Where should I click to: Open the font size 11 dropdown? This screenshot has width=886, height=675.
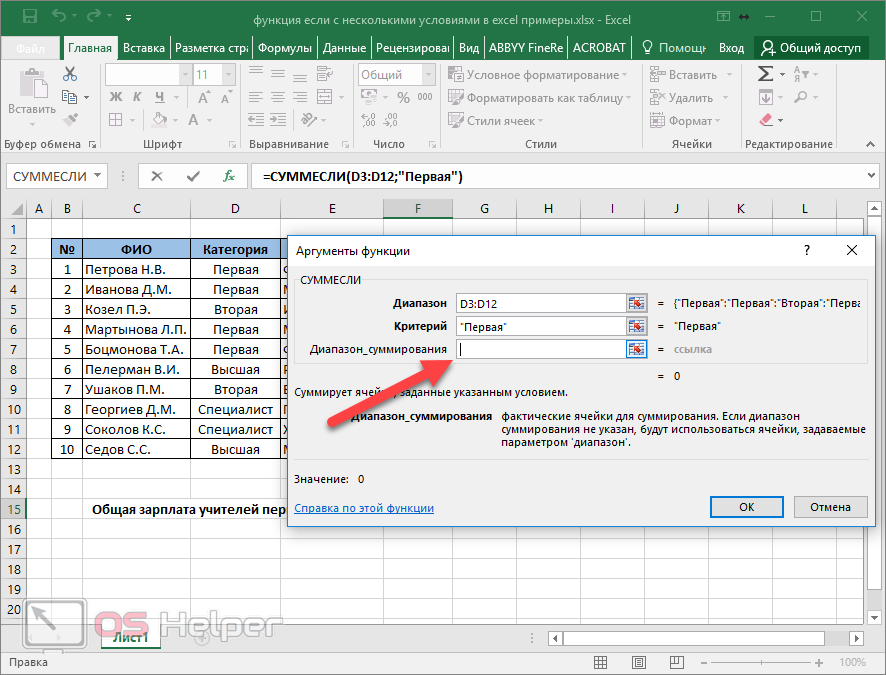coord(228,75)
